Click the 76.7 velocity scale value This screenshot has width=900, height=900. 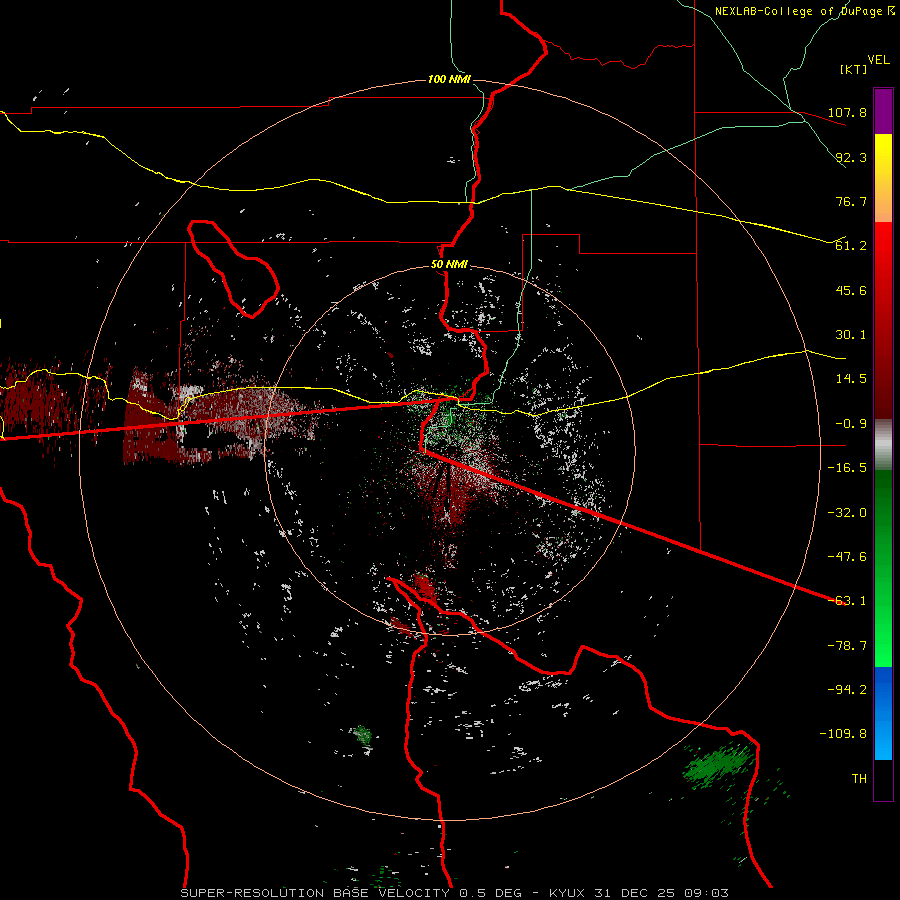pyautogui.click(x=851, y=201)
